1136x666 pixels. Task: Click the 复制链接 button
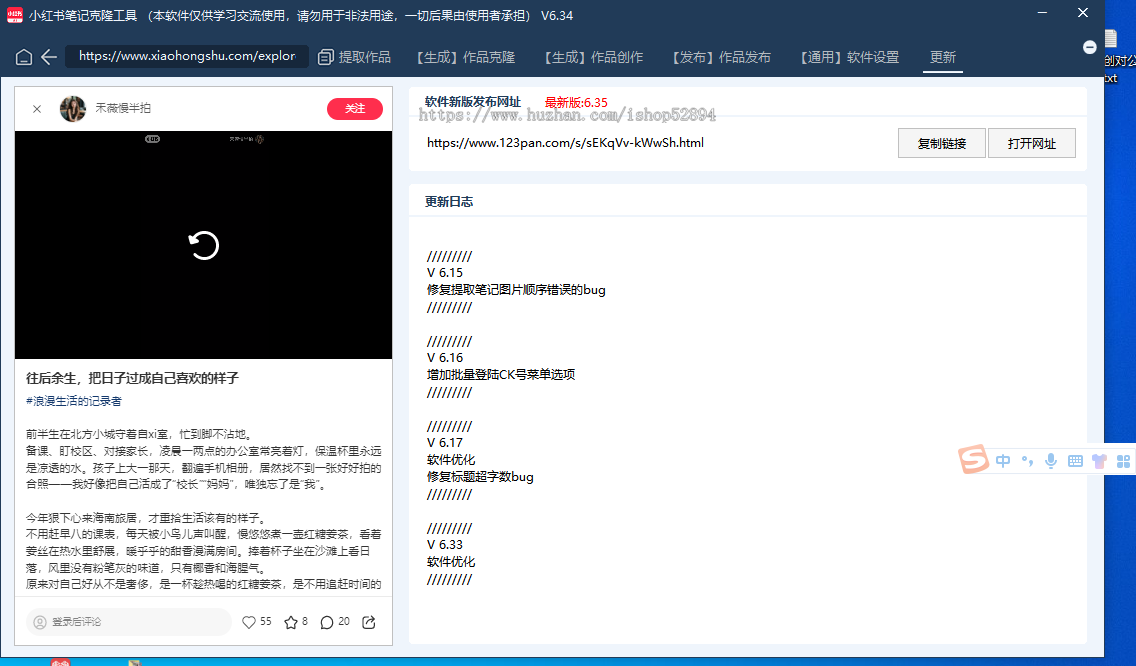[x=942, y=143]
